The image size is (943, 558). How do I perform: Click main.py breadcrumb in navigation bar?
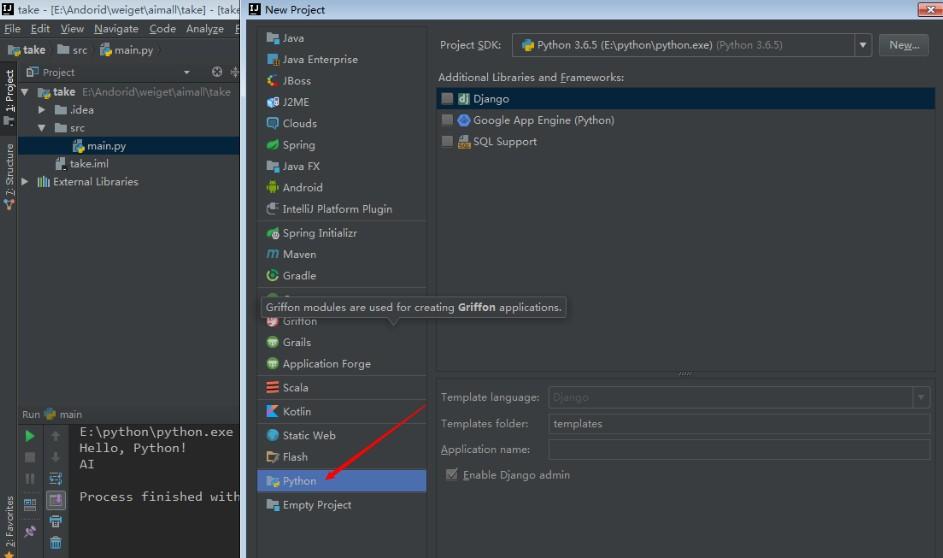point(126,50)
